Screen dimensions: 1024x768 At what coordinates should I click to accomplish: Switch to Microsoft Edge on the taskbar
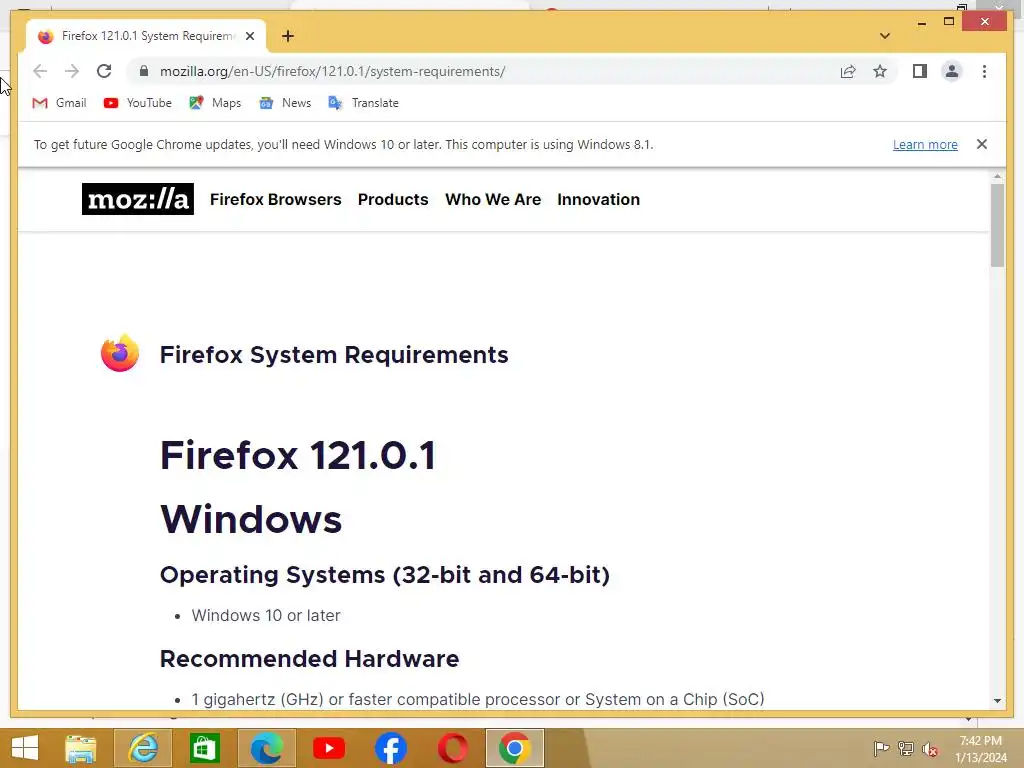point(266,748)
